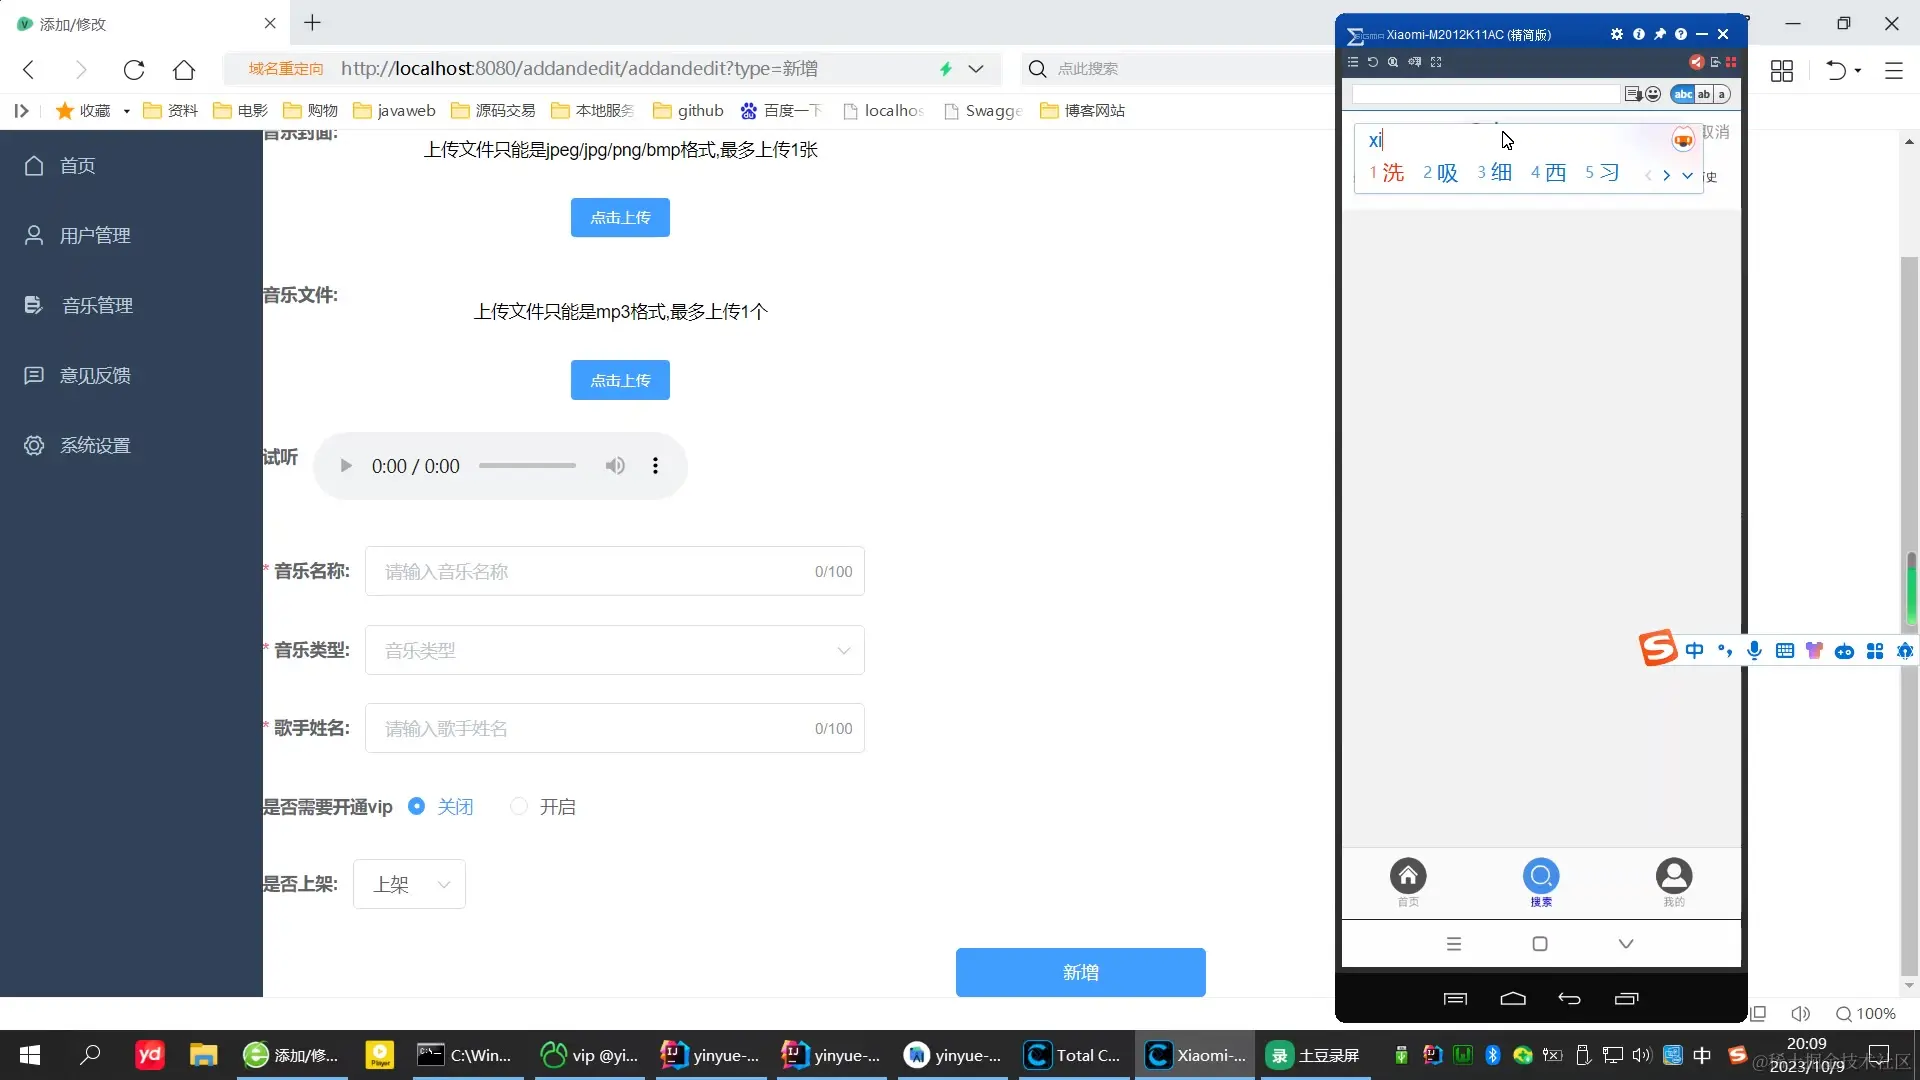
Task: Select the 关闭 vip radio option
Action: click(x=417, y=806)
